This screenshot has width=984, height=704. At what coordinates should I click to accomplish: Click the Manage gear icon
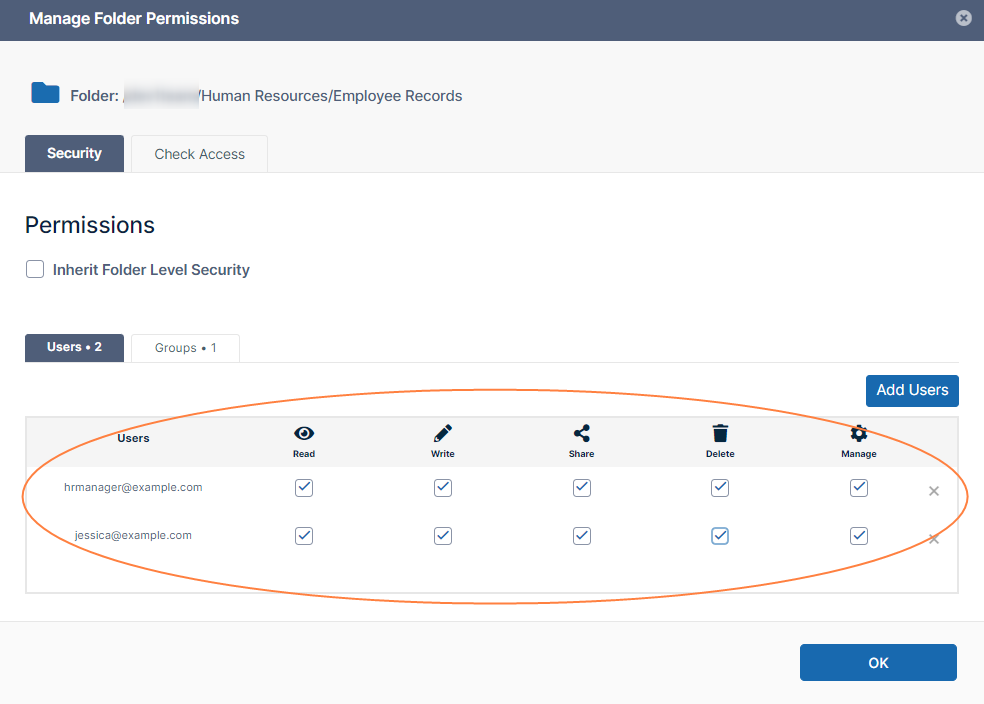[x=858, y=434]
